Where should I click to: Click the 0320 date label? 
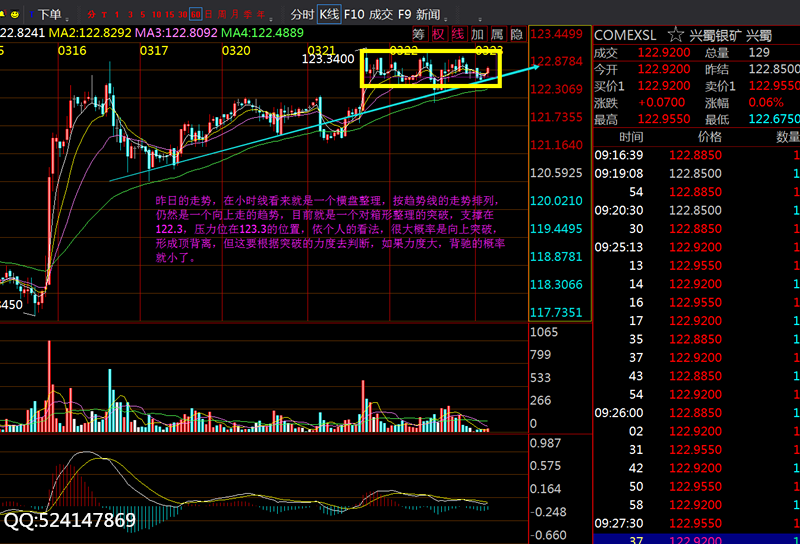pyautogui.click(x=236, y=51)
